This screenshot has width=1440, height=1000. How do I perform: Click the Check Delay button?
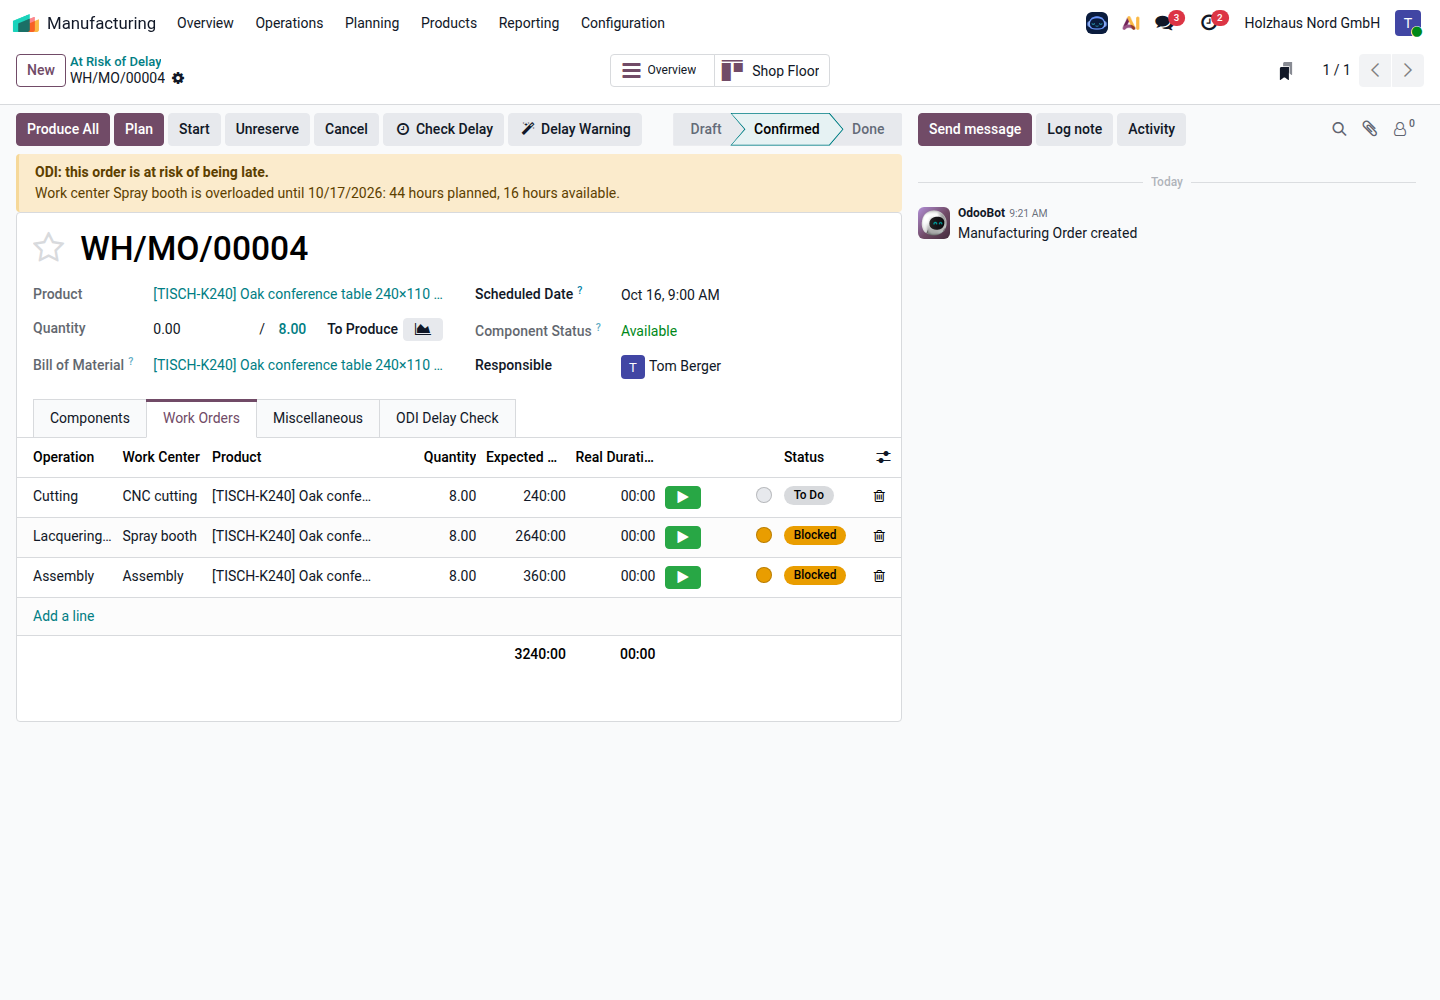[444, 129]
